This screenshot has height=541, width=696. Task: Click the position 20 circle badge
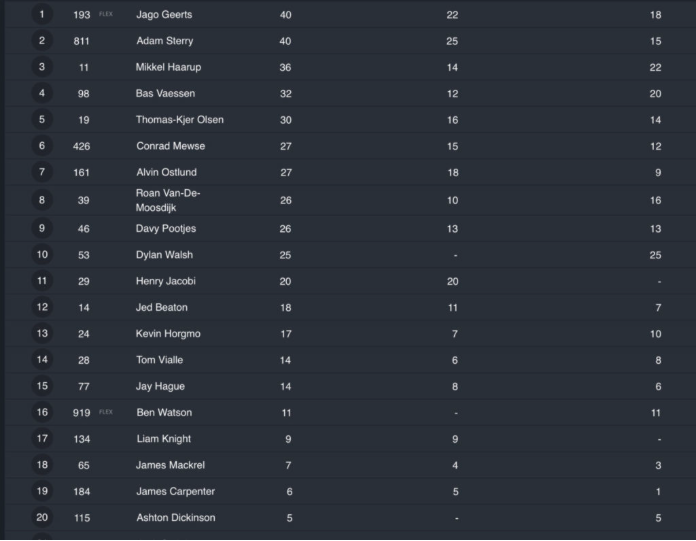(42, 518)
